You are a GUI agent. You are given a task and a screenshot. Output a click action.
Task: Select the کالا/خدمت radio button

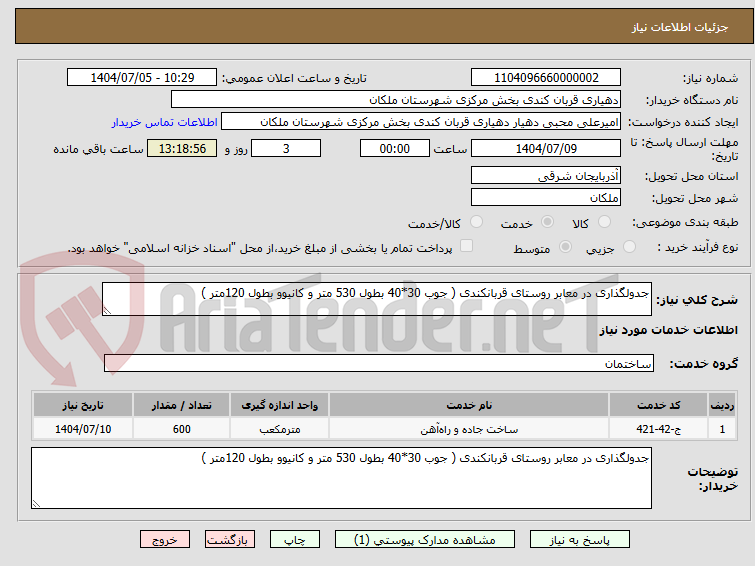pos(476,222)
